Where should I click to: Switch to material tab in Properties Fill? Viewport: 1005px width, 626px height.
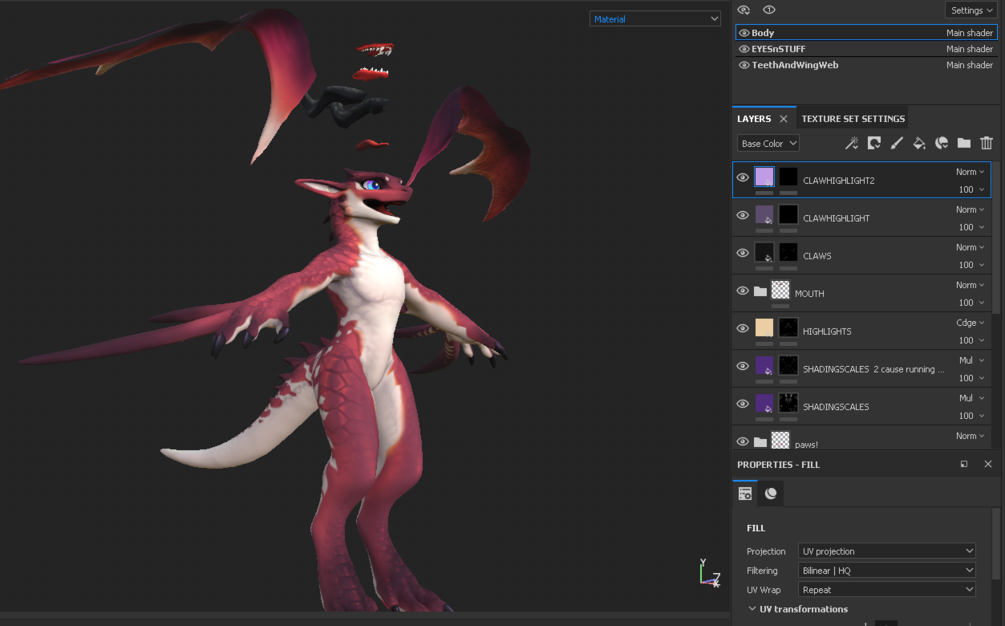tap(770, 493)
